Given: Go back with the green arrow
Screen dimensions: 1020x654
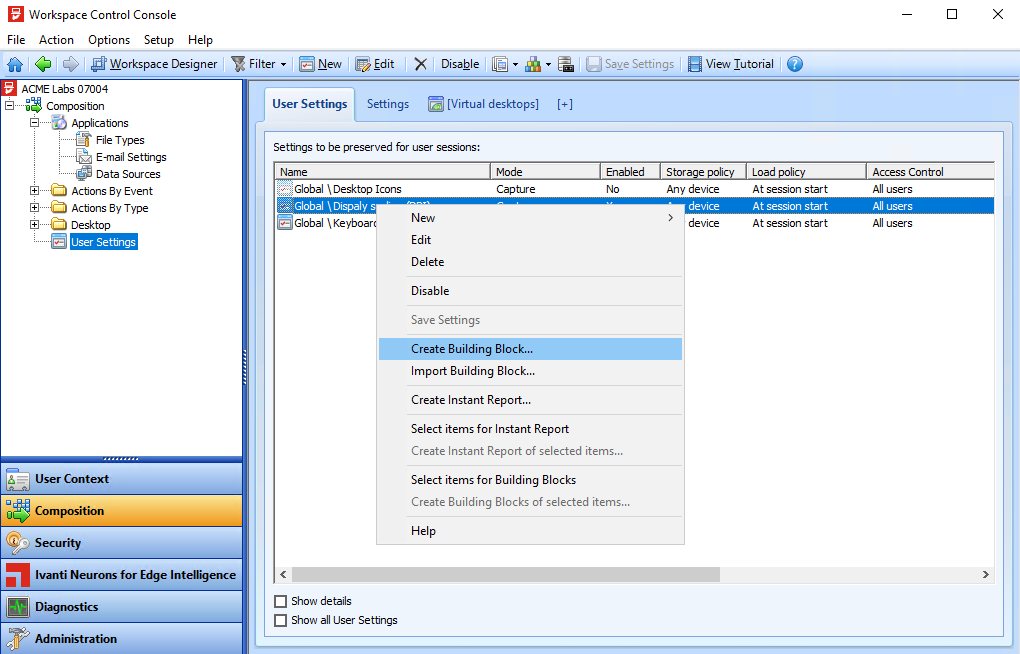Looking at the screenshot, I should 43,64.
